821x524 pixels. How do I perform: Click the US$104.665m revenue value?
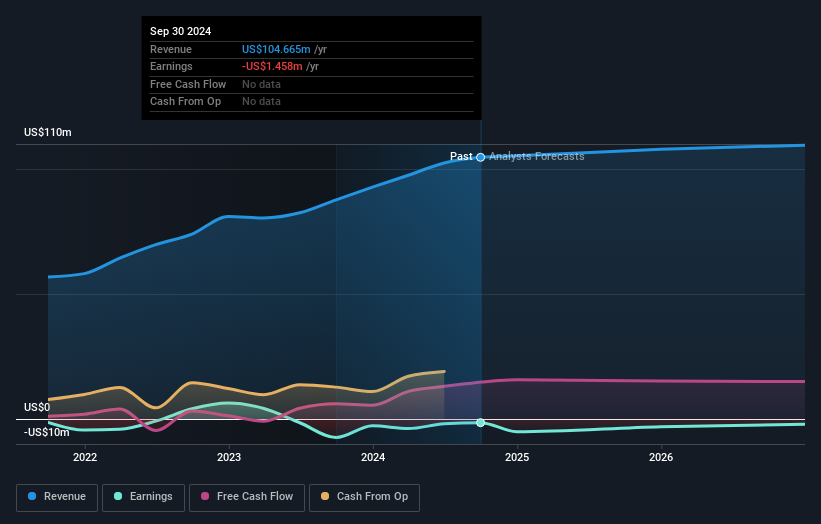tap(276, 49)
